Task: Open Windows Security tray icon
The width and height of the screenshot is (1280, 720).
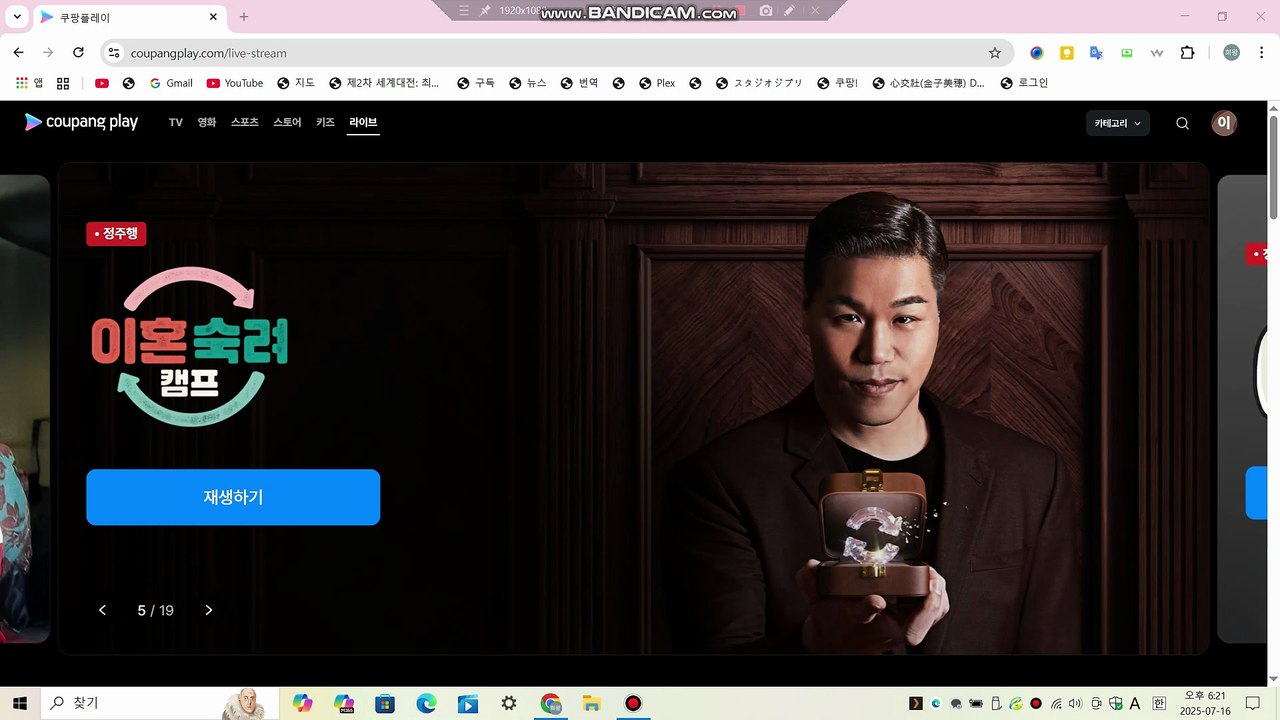Action: click(1116, 703)
